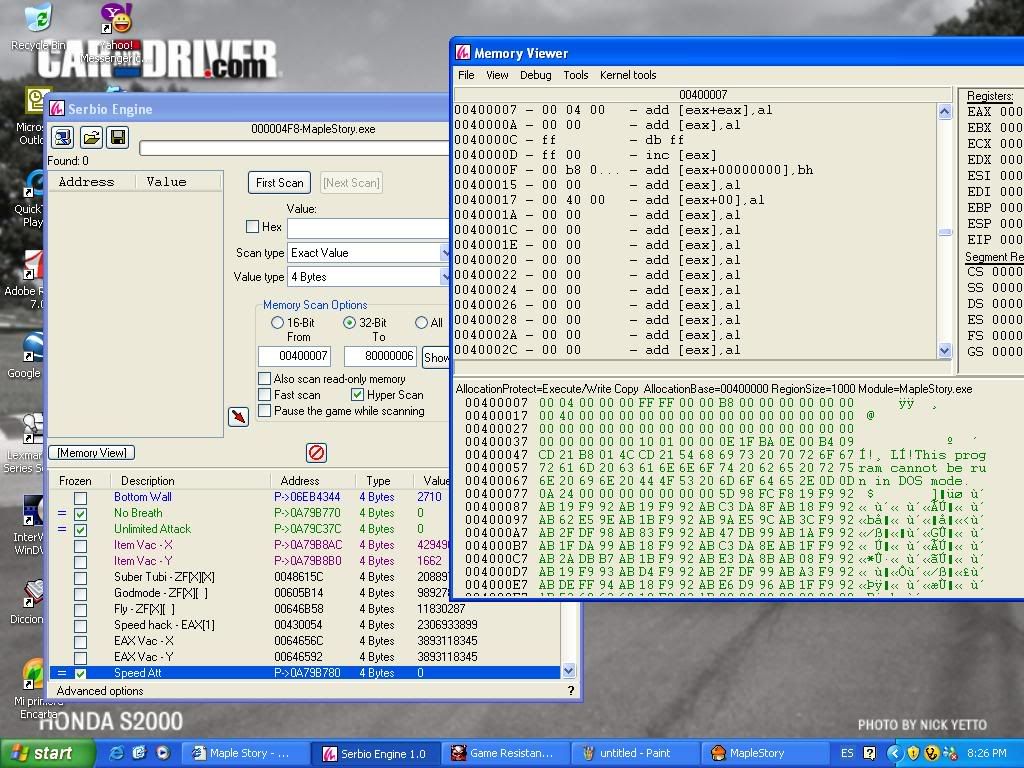The image size is (1024, 768).
Task: Unfreeze No Breath entry checkbox
Action: coord(80,514)
